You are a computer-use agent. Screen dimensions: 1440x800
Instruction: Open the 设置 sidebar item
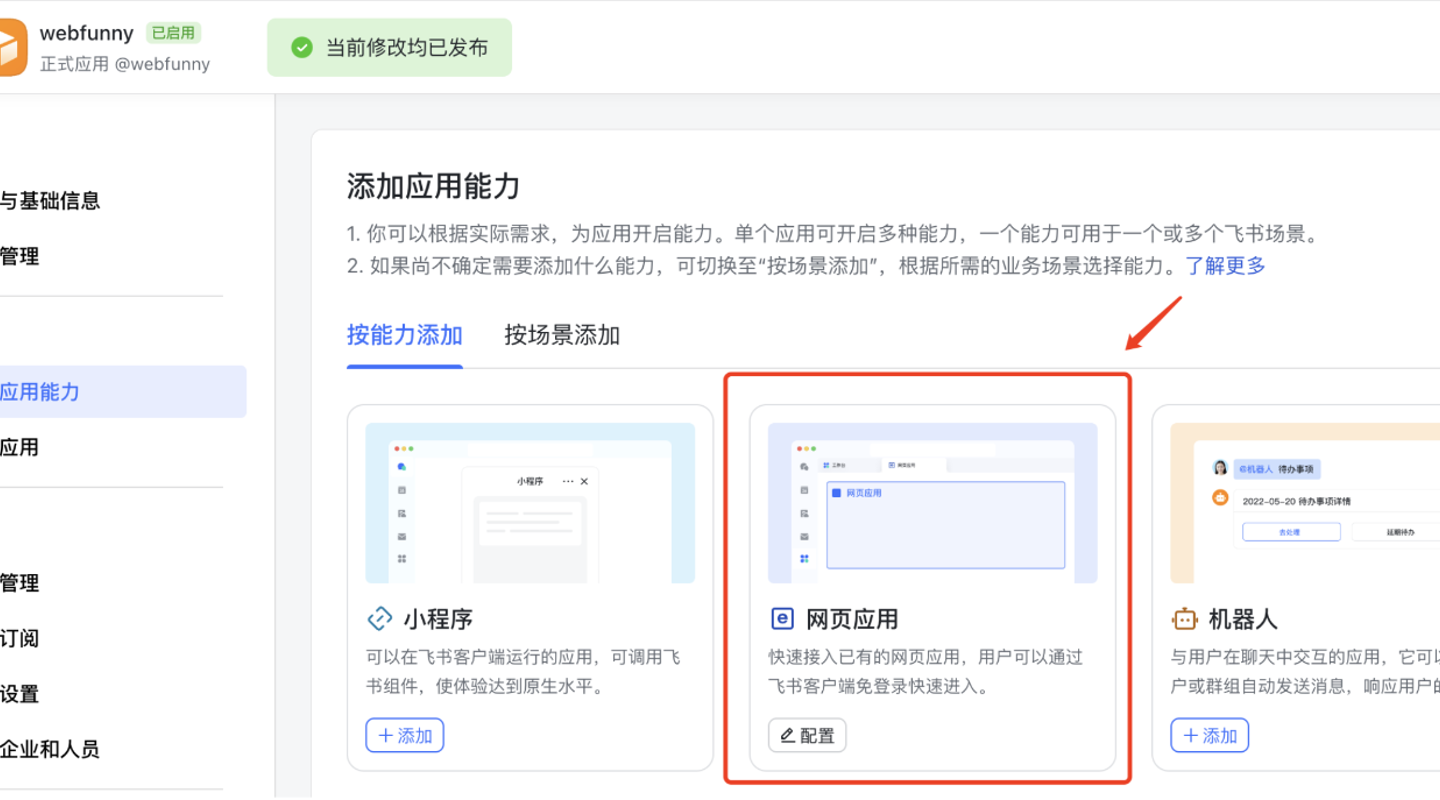pos(20,695)
